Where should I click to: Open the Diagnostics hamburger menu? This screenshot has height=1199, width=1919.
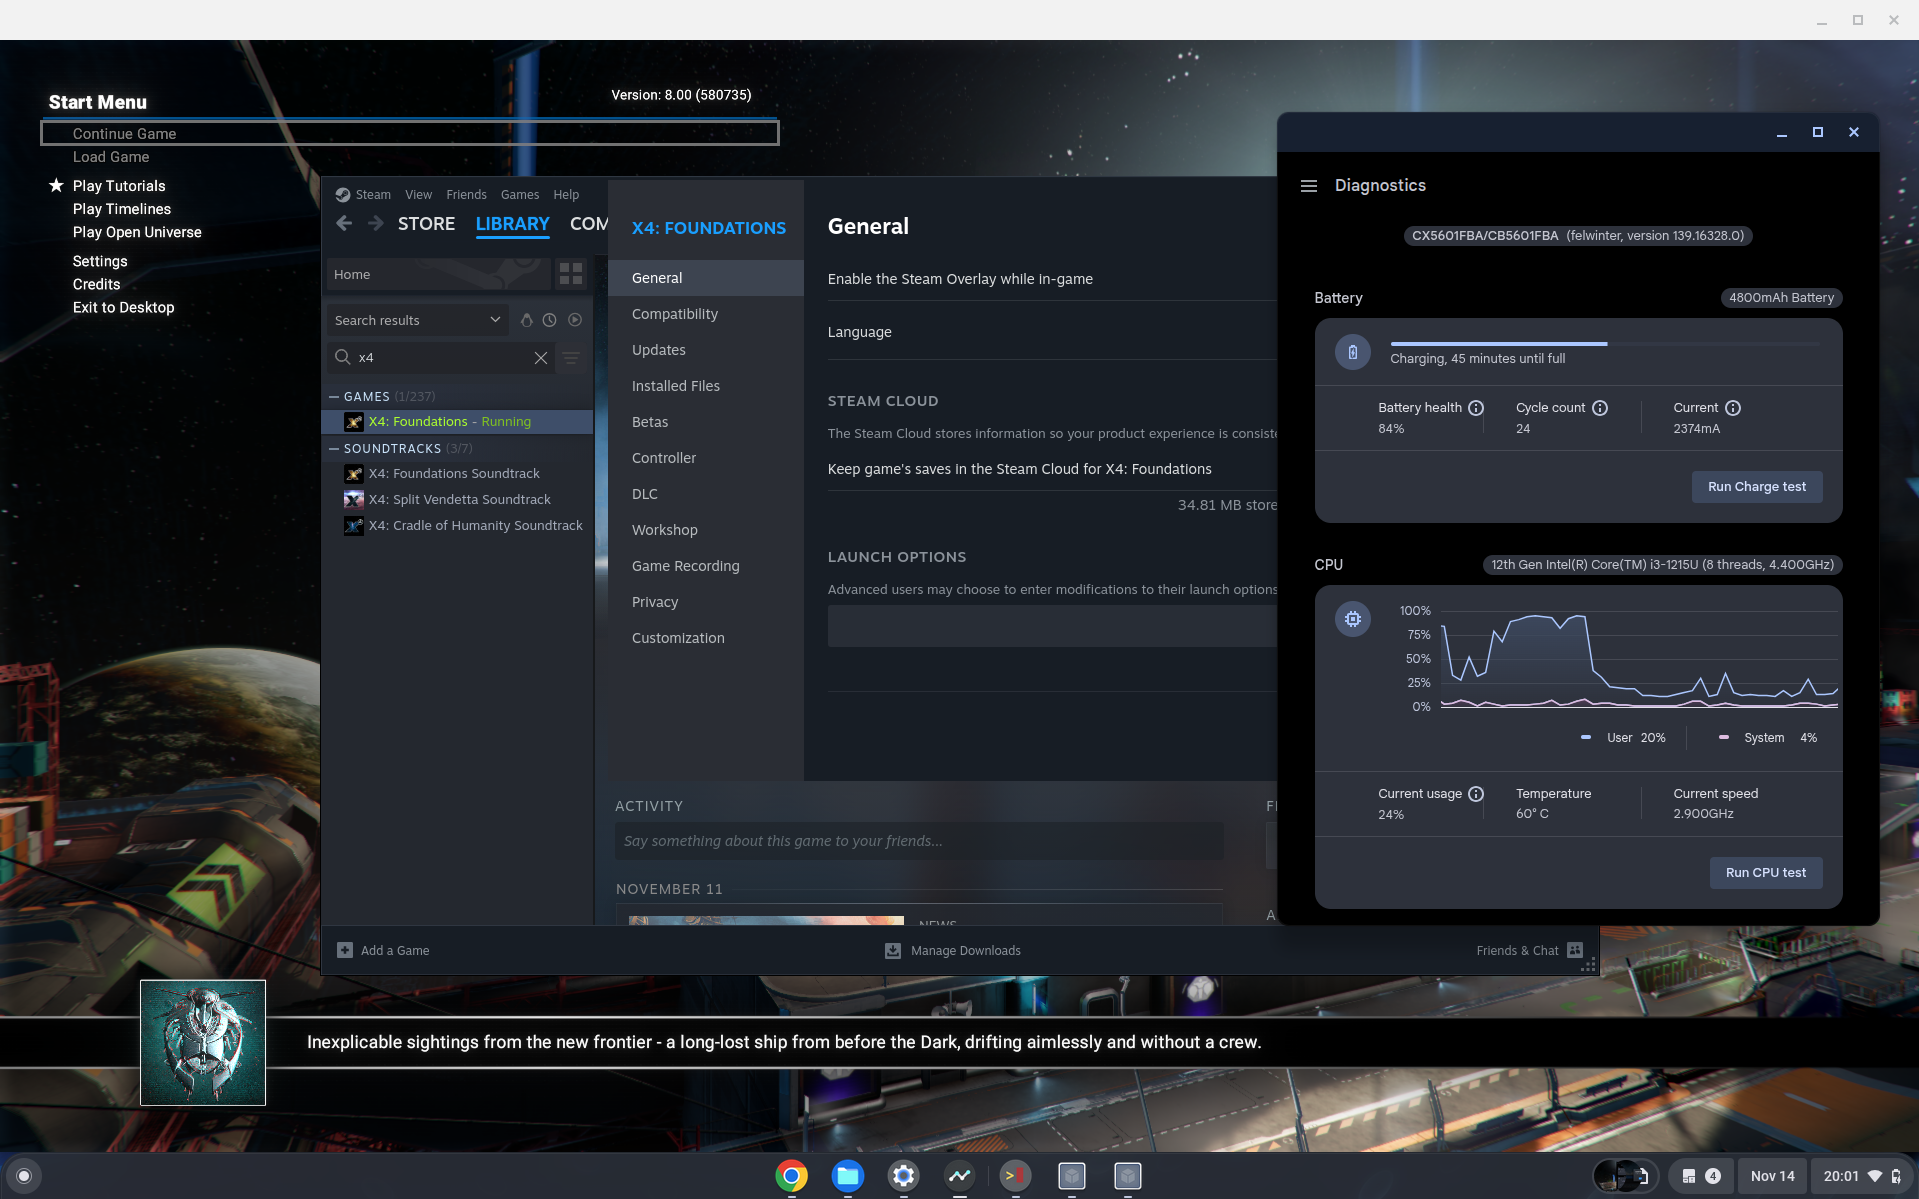(x=1308, y=186)
